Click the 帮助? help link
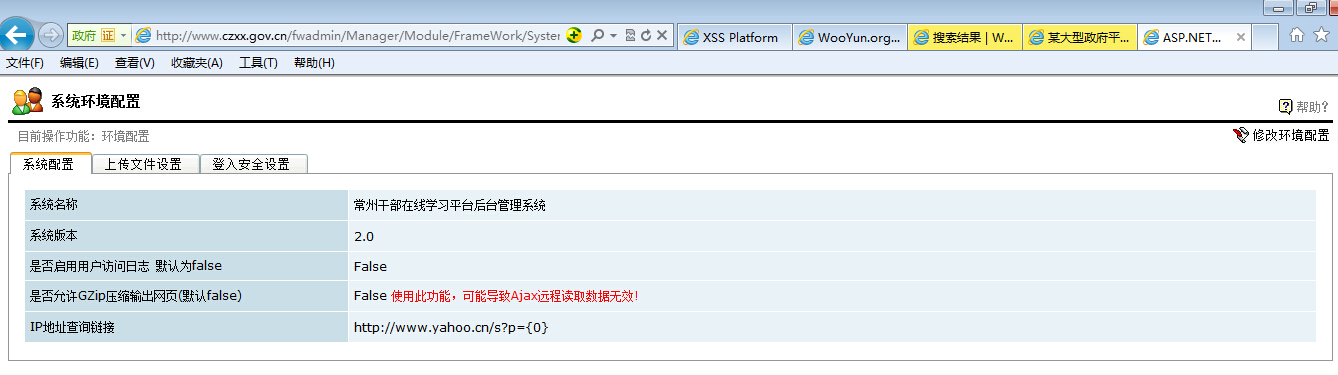 pos(1313,107)
